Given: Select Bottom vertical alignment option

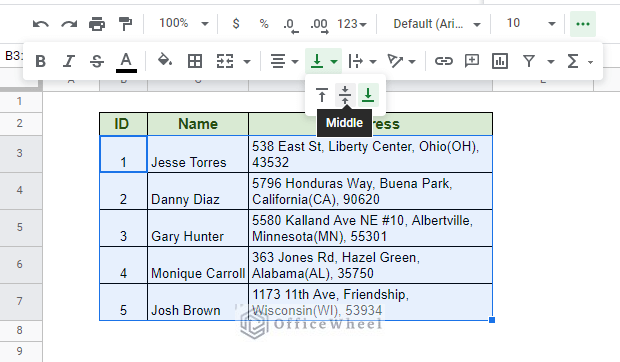Looking at the screenshot, I should (x=368, y=95).
